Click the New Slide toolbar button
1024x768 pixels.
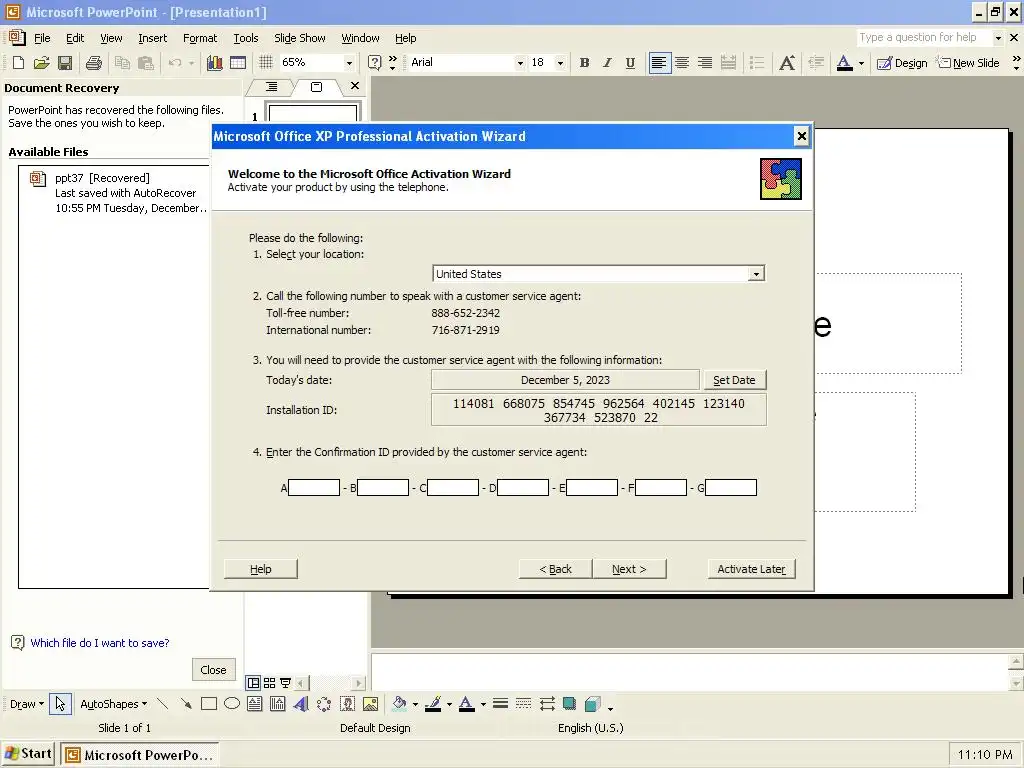[968, 63]
